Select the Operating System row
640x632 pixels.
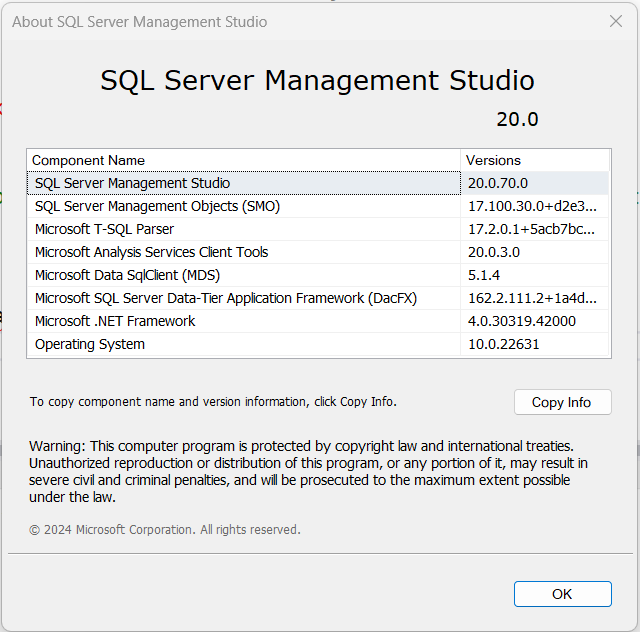[x=90, y=344]
